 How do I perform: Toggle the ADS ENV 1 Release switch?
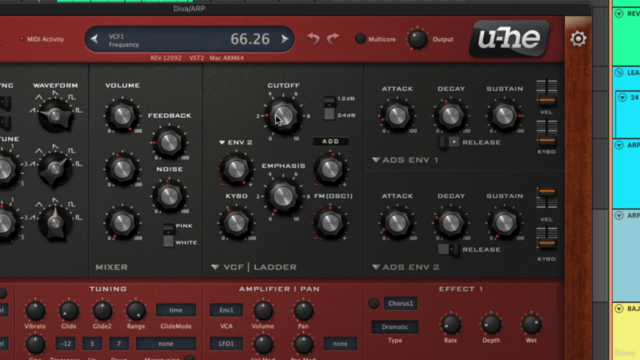pos(449,142)
